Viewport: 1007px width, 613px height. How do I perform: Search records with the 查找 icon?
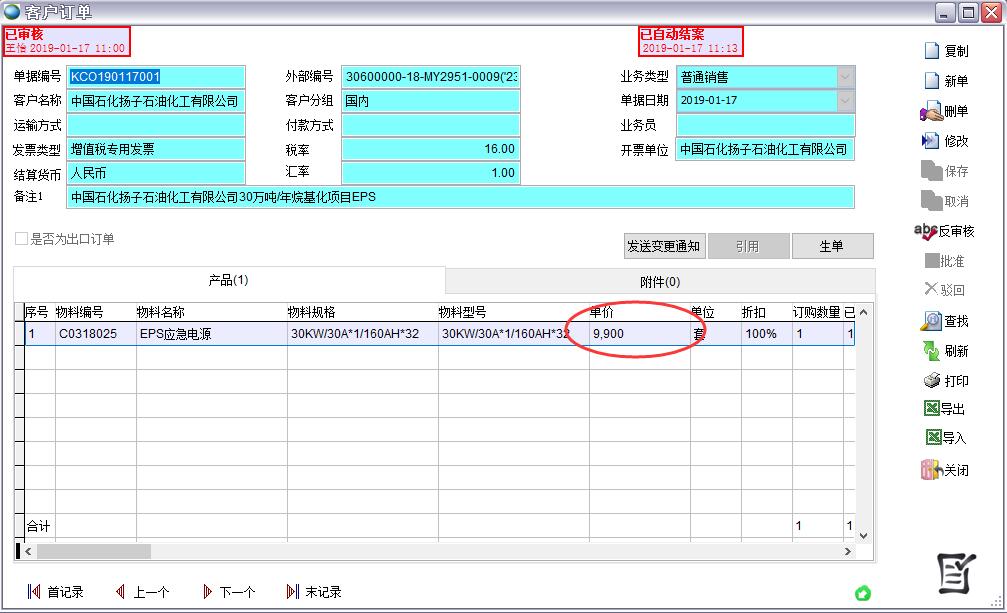[x=946, y=321]
